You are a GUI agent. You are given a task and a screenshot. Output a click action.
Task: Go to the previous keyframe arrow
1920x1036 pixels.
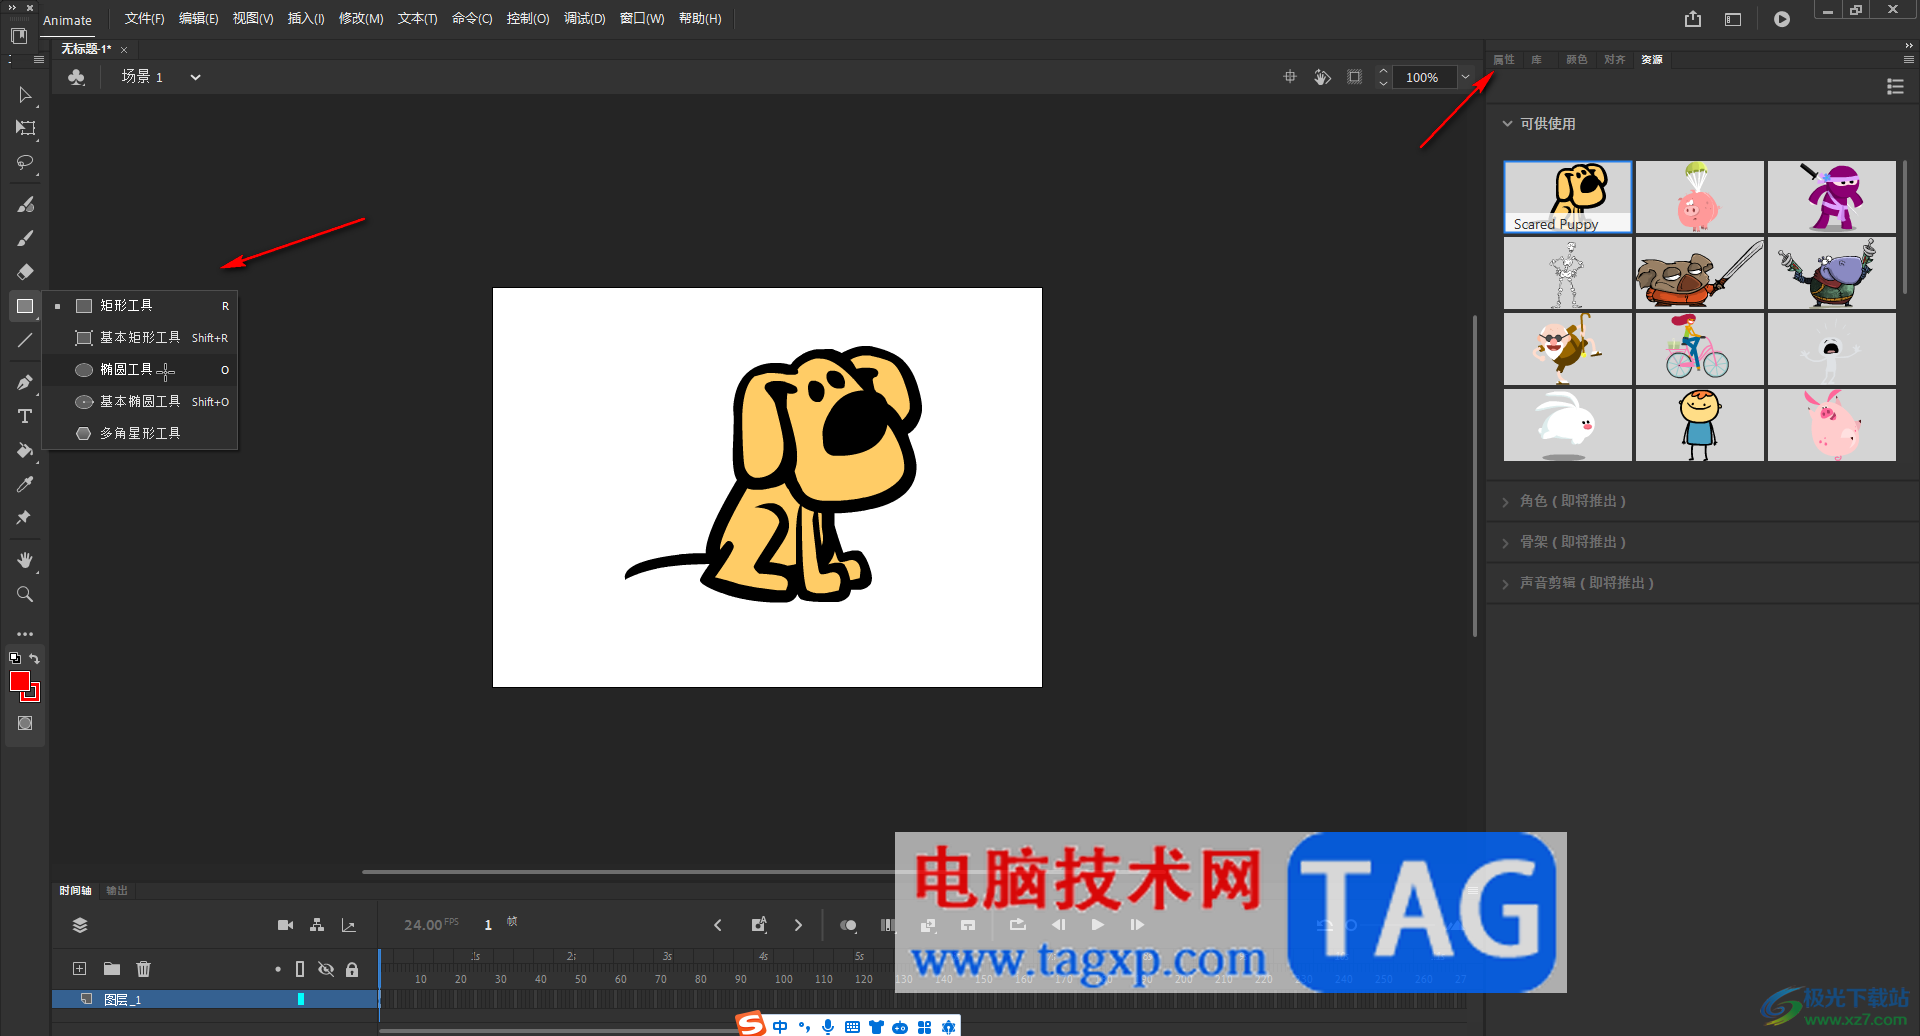tap(718, 925)
